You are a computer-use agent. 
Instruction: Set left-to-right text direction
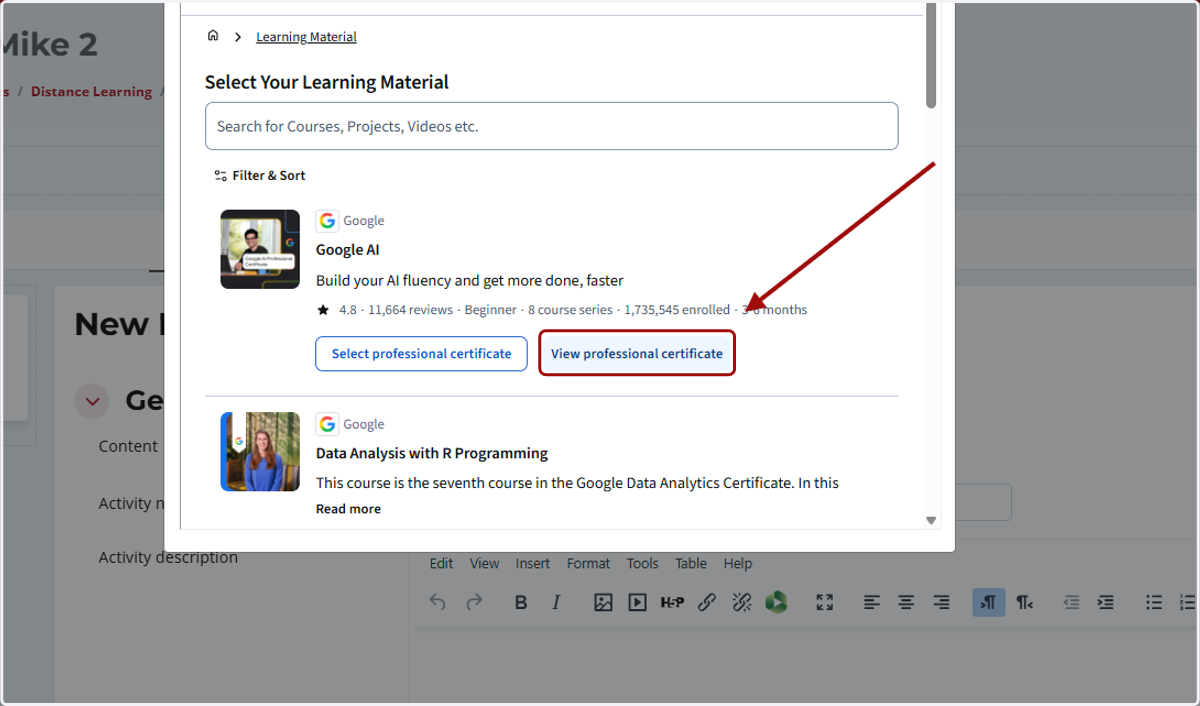click(x=989, y=602)
